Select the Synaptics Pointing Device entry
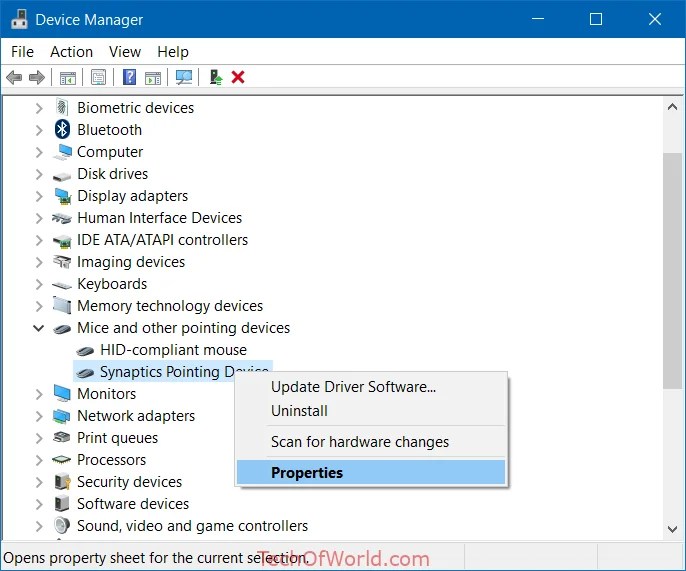The image size is (686, 571). tap(172, 371)
